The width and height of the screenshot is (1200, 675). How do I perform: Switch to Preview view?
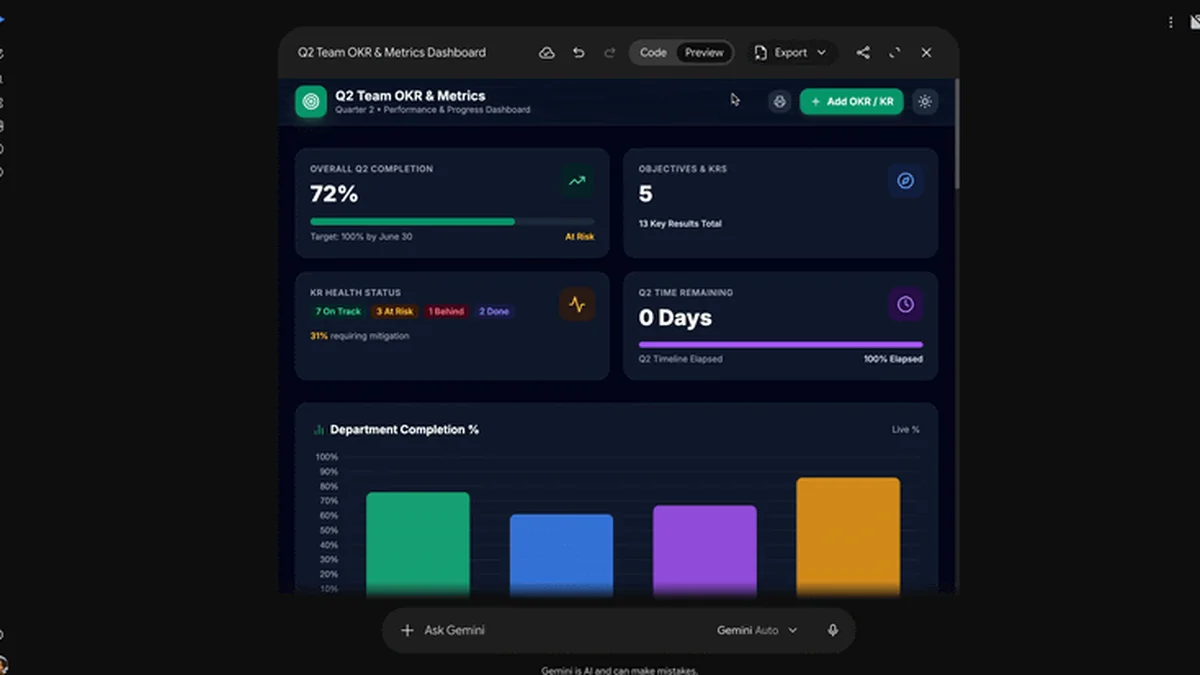tap(704, 53)
